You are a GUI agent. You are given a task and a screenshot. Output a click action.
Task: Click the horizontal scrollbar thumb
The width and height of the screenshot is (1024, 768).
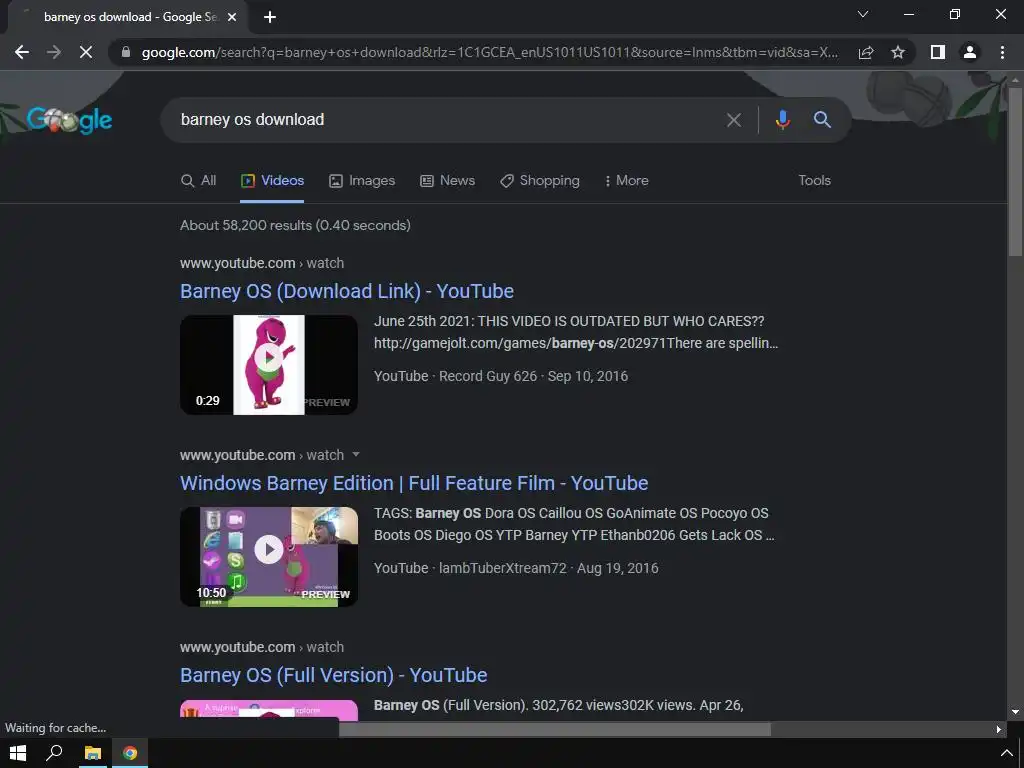click(555, 729)
